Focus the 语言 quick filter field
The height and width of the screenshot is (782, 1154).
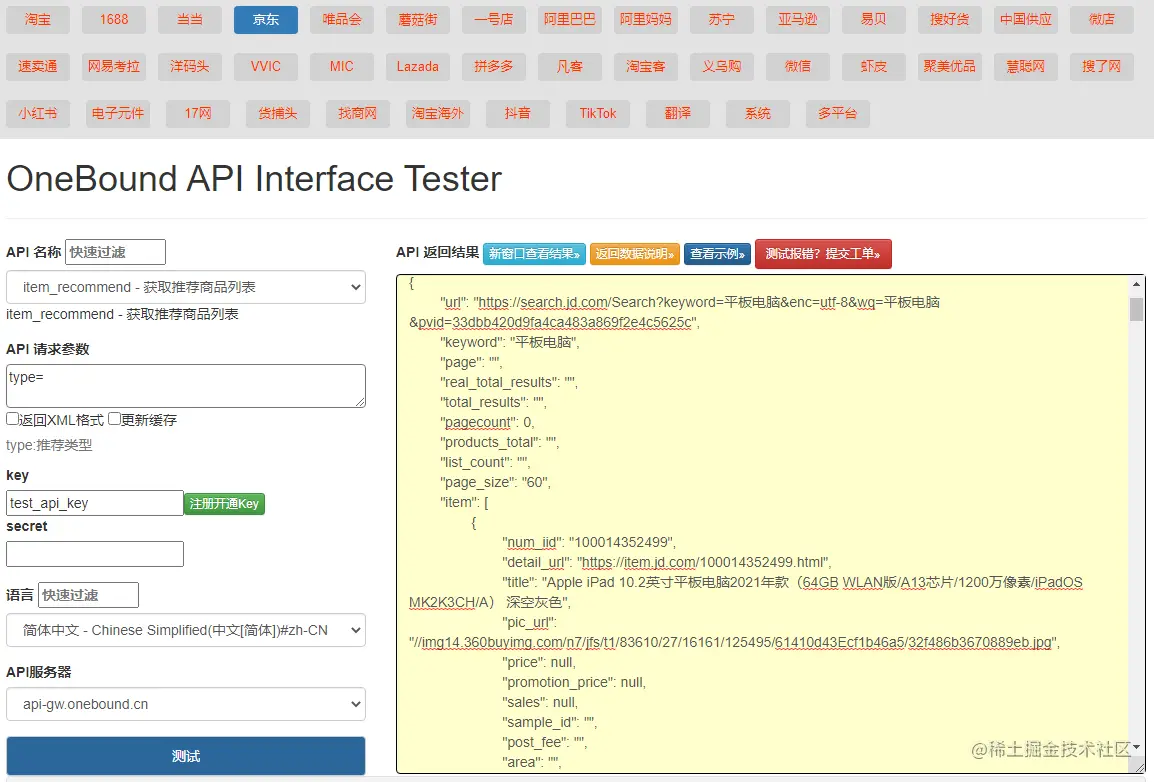coord(88,595)
